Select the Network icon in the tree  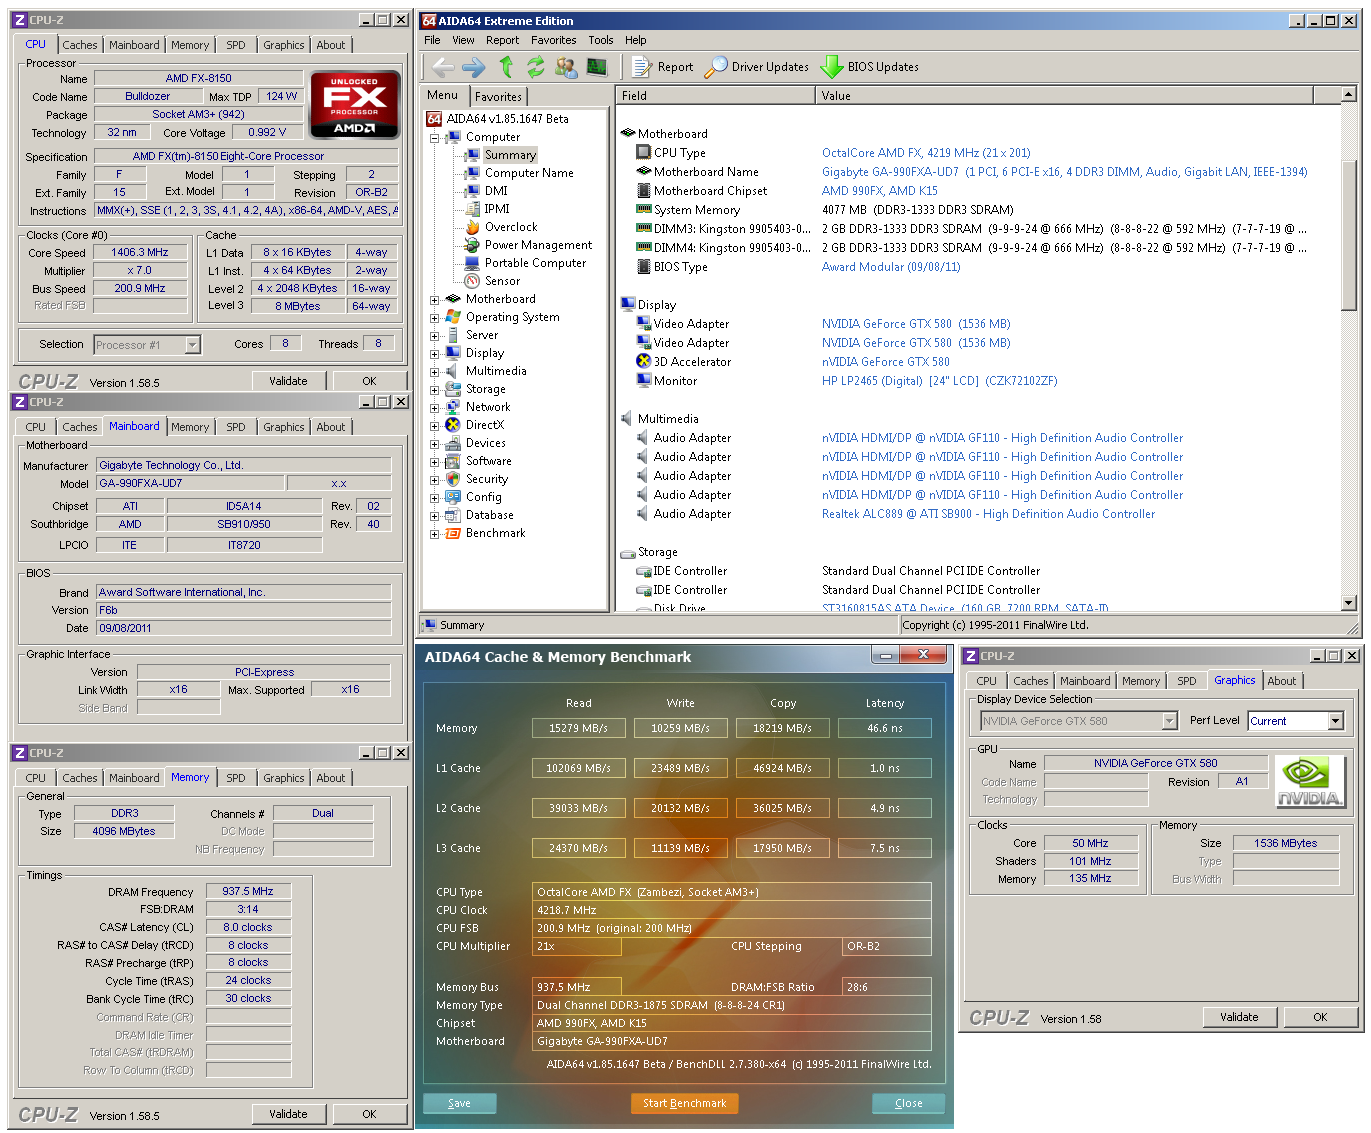452,407
